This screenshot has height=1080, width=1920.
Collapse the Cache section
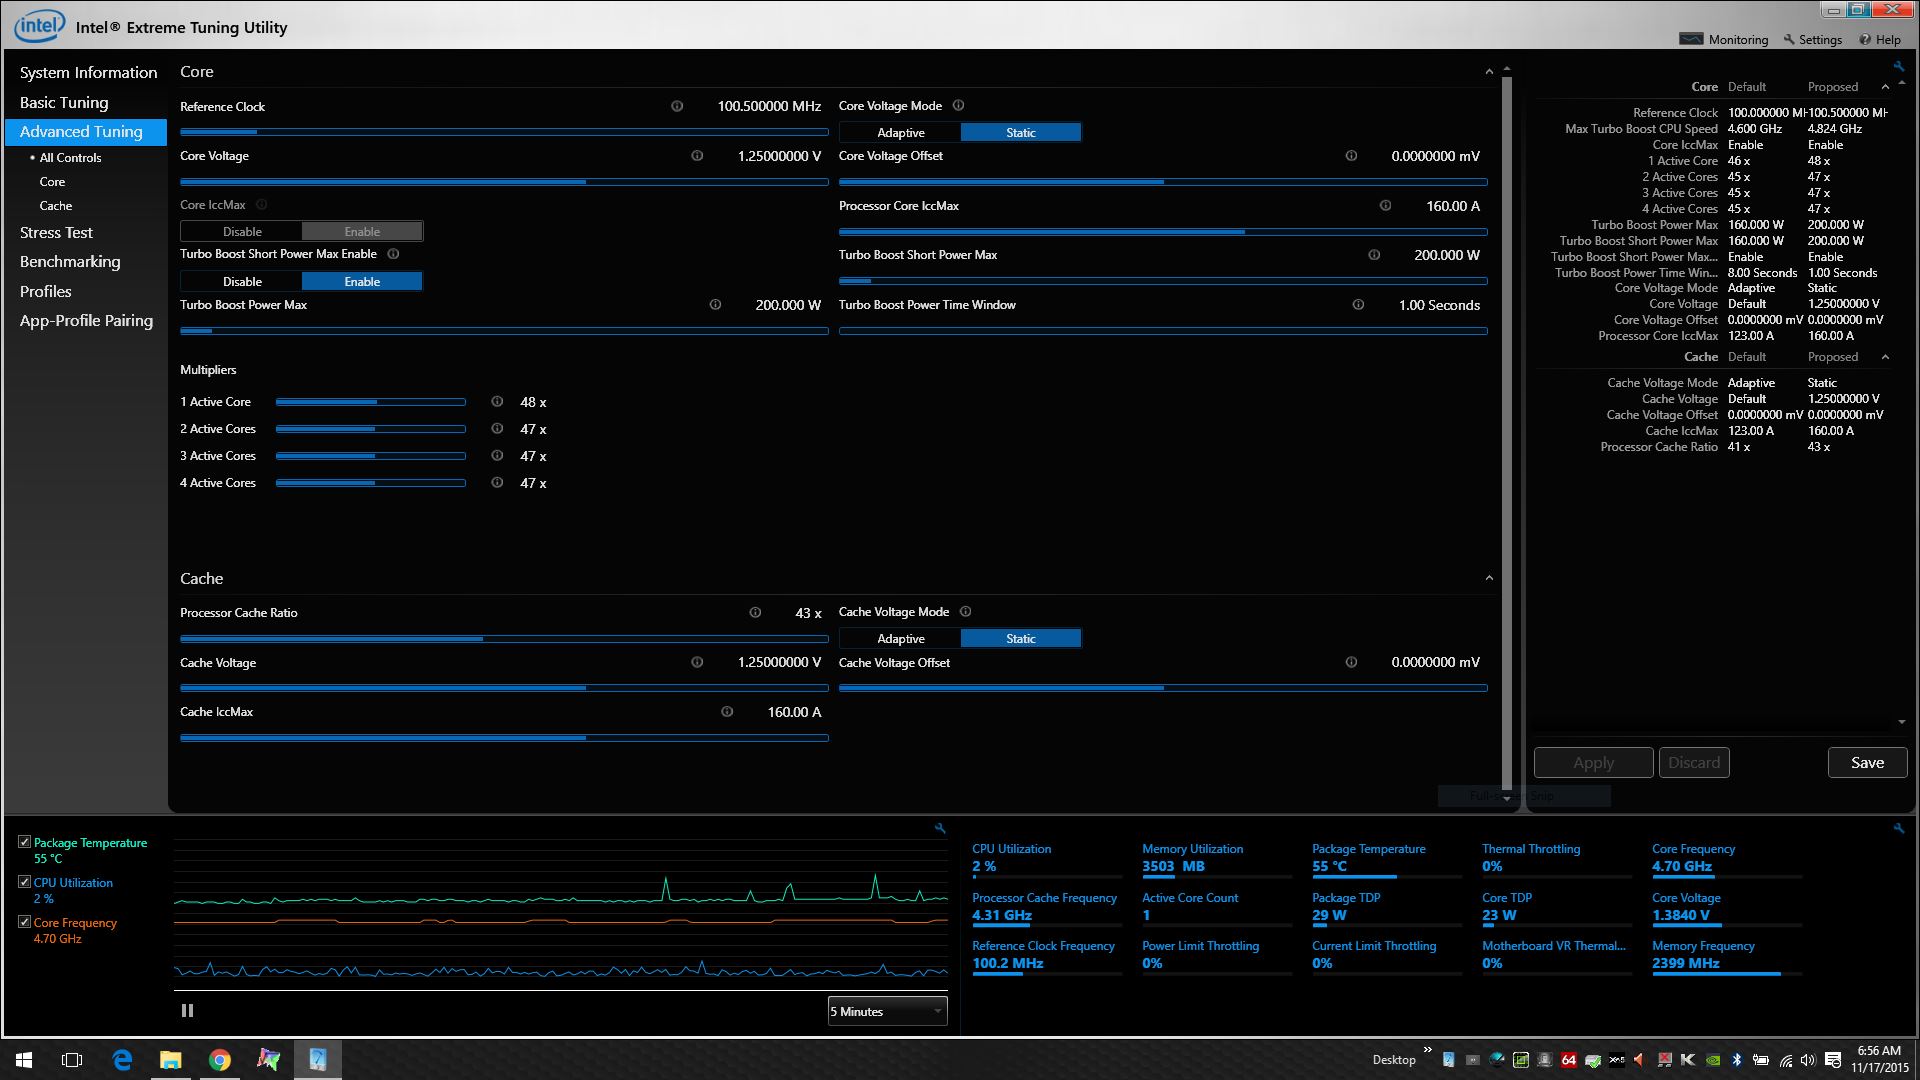point(1489,578)
